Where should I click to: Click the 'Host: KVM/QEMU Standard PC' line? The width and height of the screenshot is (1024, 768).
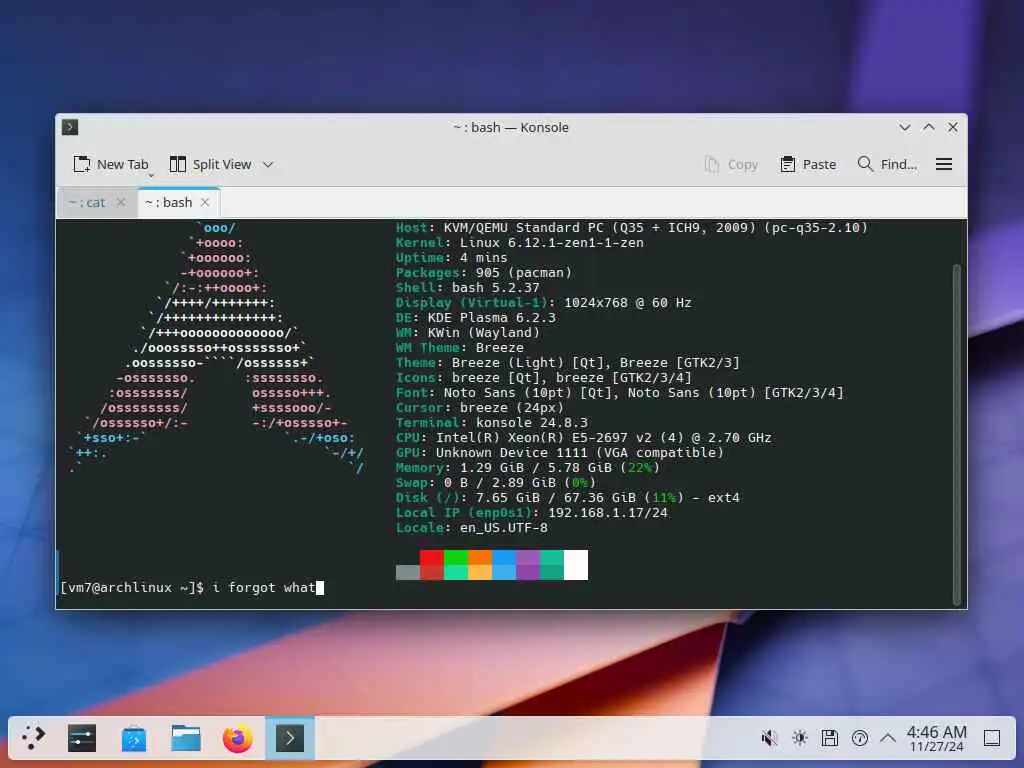tap(632, 228)
